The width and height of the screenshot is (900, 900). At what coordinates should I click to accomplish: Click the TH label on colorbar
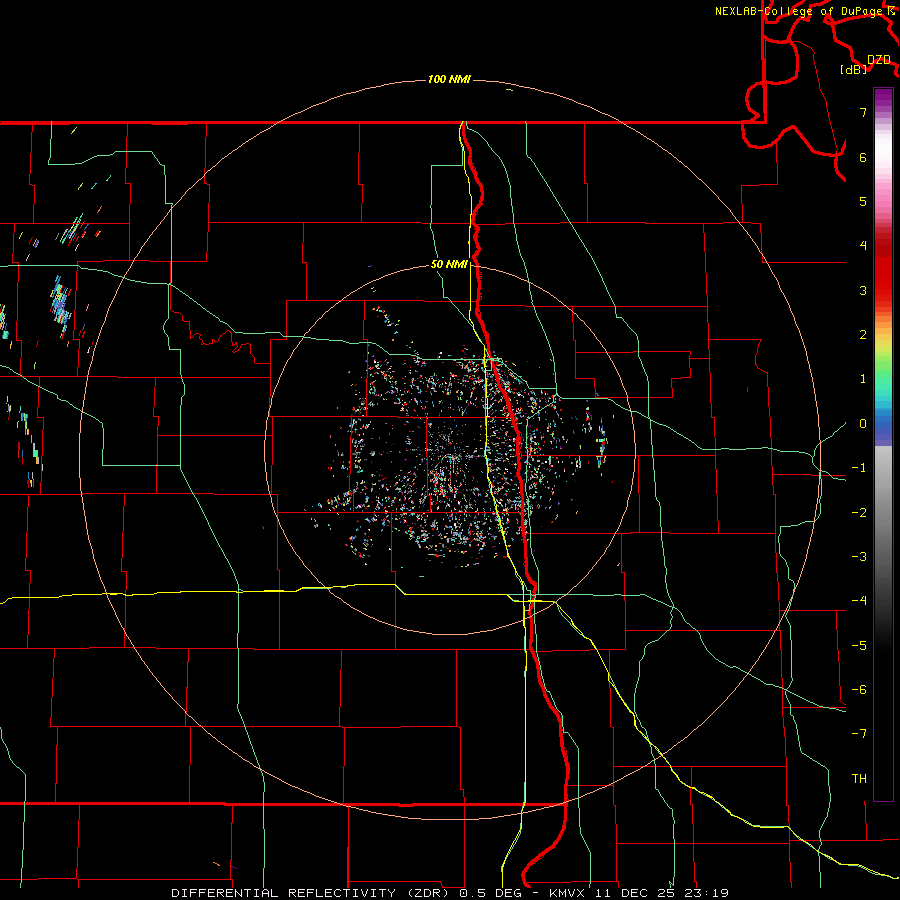859,779
